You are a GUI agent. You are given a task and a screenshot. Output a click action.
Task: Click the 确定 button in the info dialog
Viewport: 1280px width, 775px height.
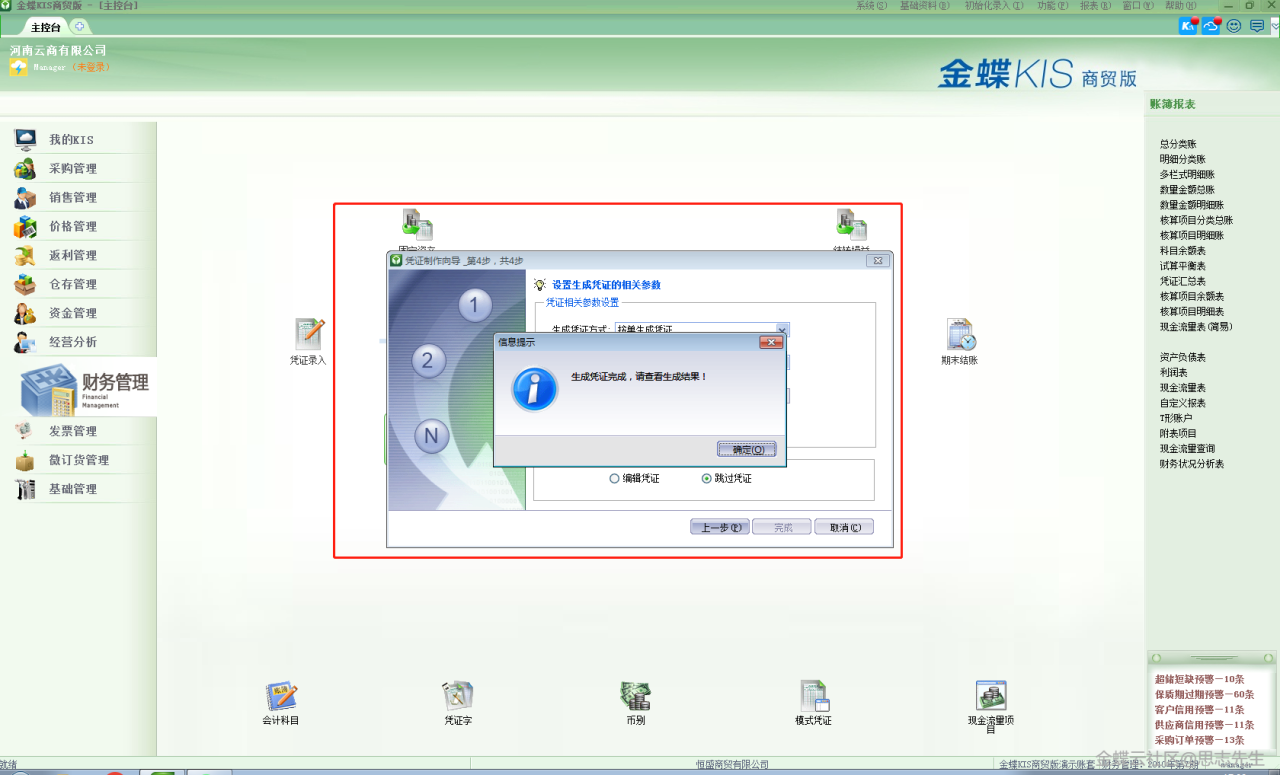point(746,450)
